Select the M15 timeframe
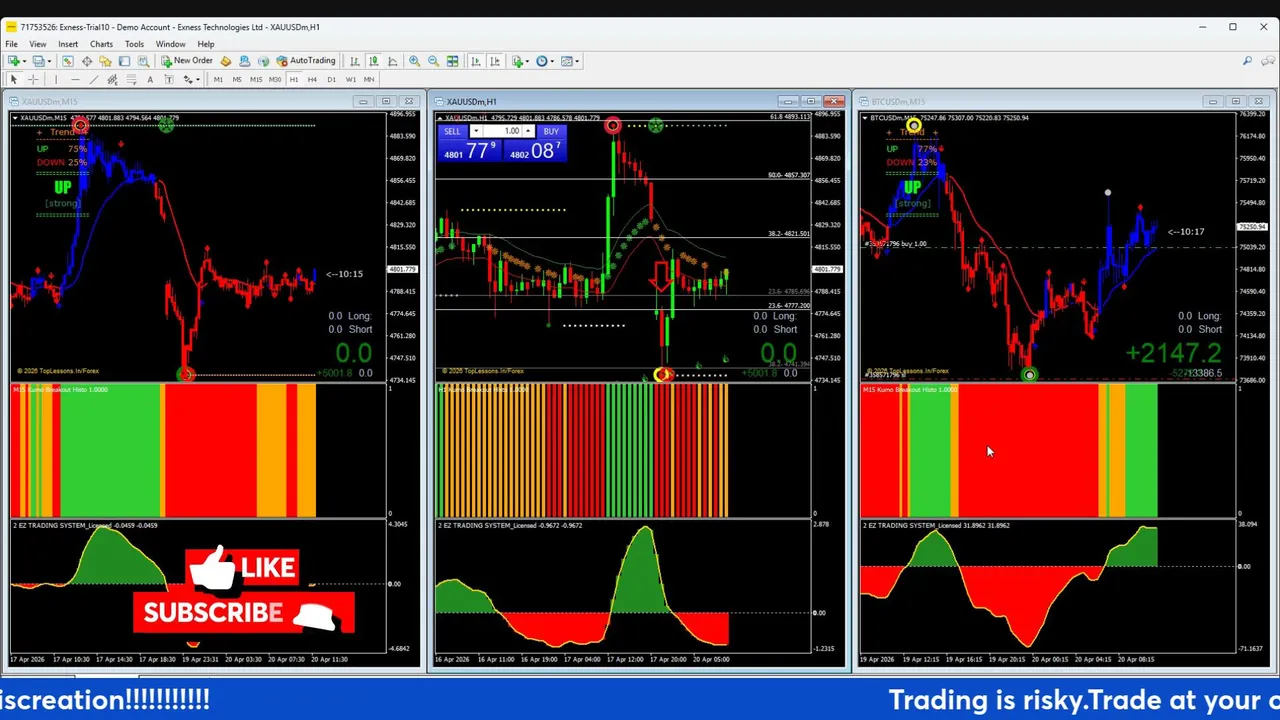The width and height of the screenshot is (1280, 720). click(256, 79)
